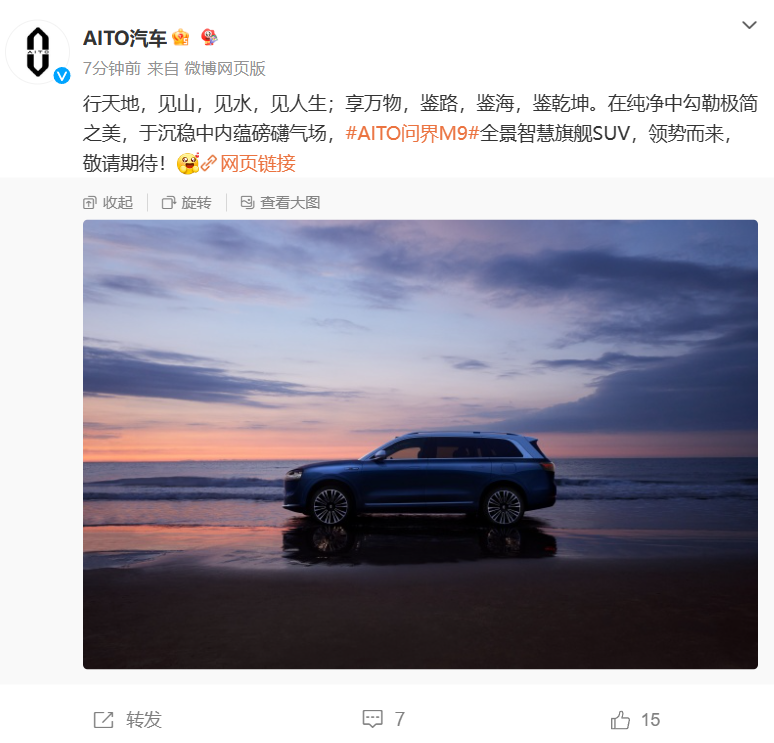The image size is (774, 743).
Task: Open the comments bubble icon
Action: click(373, 719)
